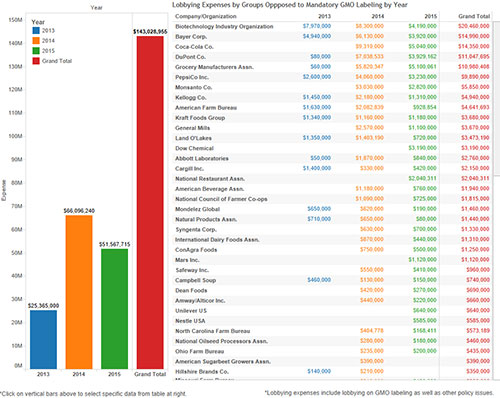Select the Ohio Farm Bureau row label

[200, 352]
